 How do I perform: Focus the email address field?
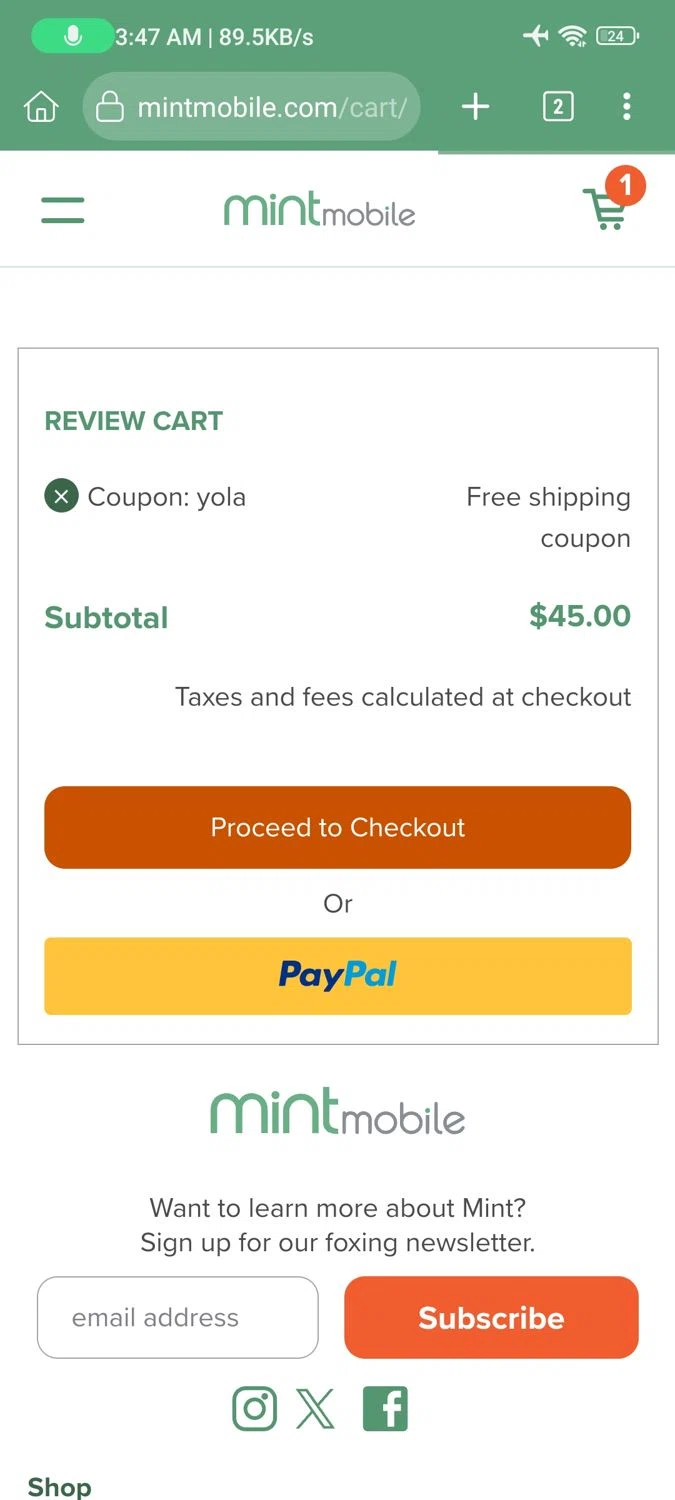click(178, 1317)
